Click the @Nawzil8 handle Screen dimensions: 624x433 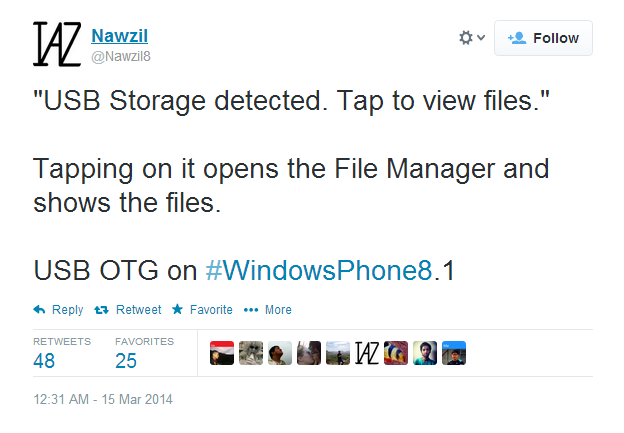[121, 57]
